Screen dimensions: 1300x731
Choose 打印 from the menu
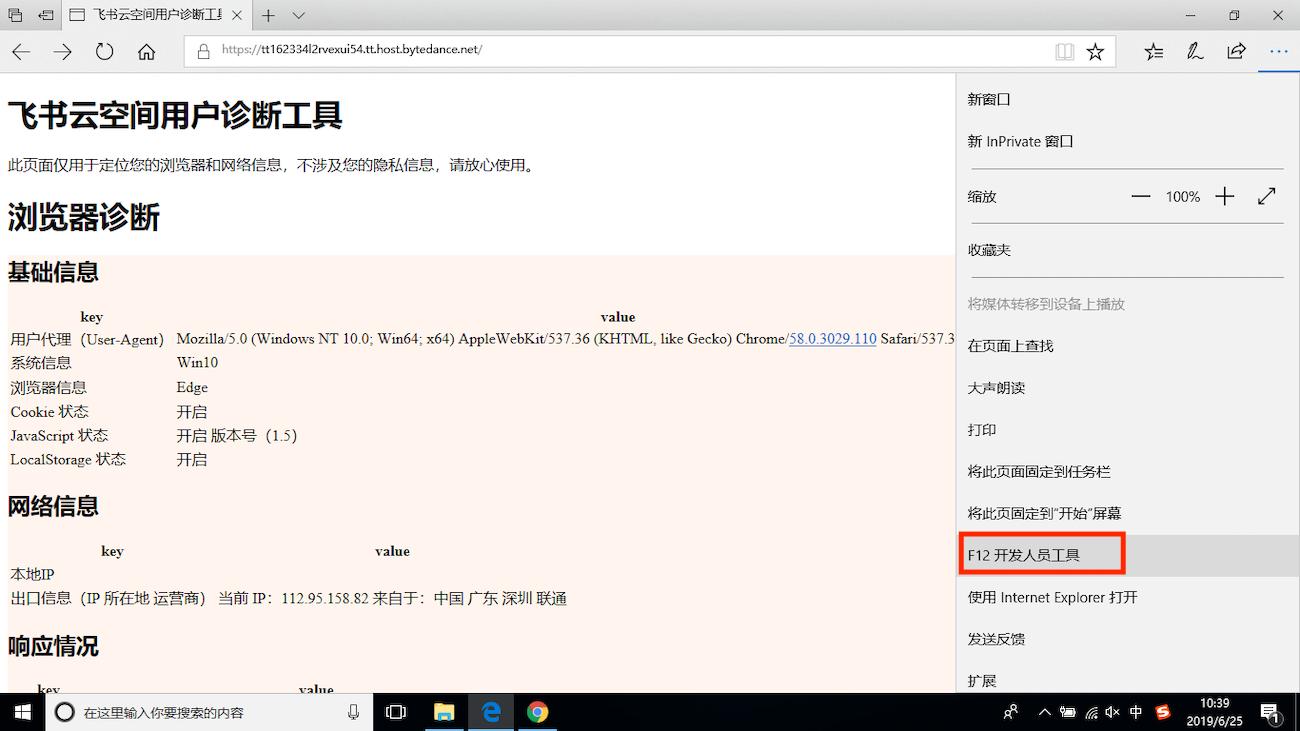coord(1128,430)
